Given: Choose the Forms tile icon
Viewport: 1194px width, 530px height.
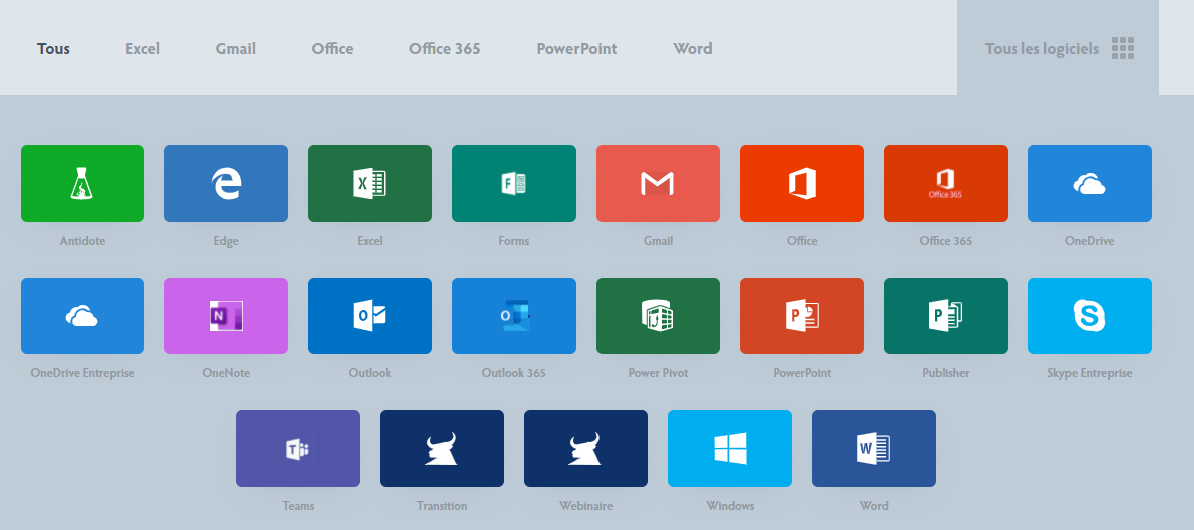Looking at the screenshot, I should [x=514, y=184].
